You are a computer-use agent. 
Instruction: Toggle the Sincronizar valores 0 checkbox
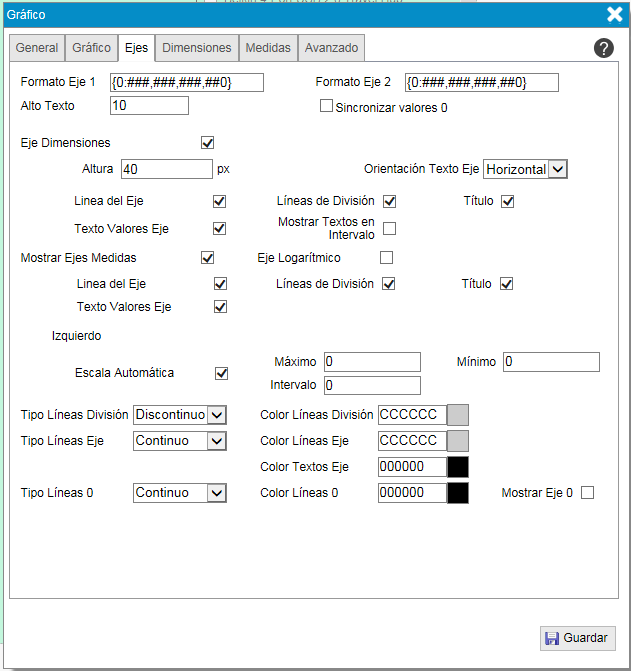pos(326,106)
